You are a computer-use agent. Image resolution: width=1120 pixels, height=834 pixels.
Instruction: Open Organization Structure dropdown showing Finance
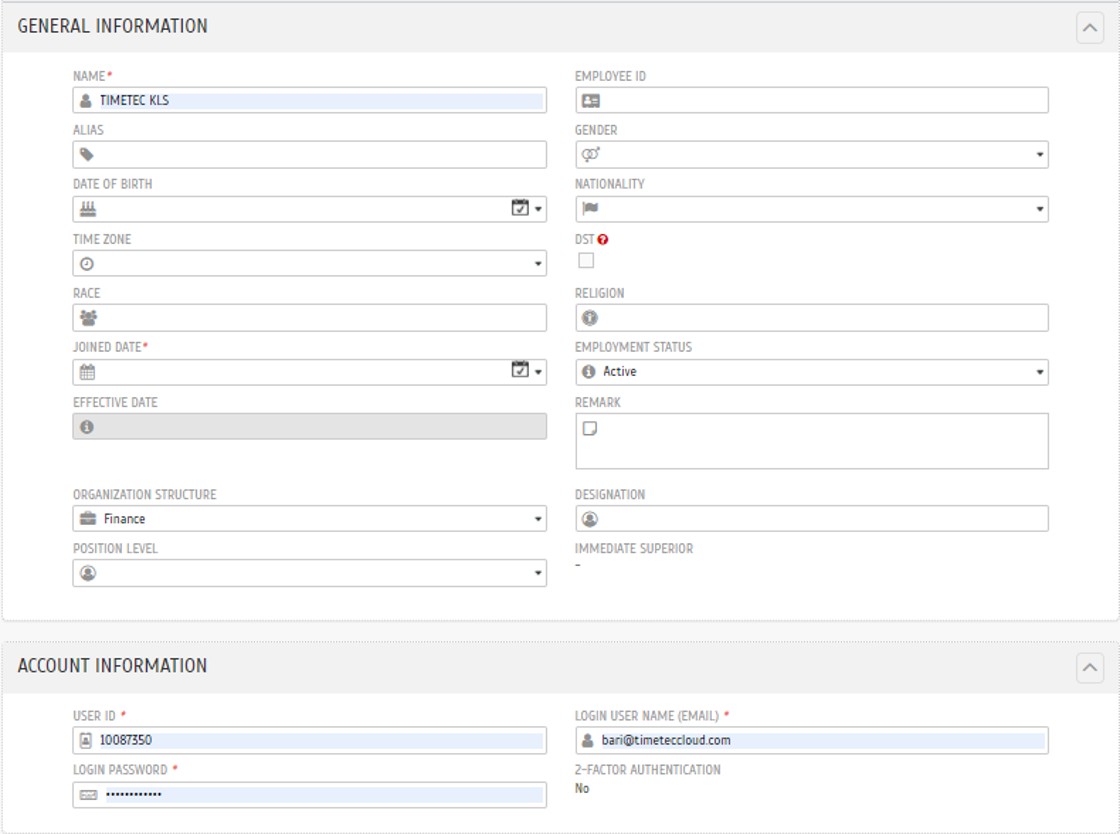click(x=309, y=519)
